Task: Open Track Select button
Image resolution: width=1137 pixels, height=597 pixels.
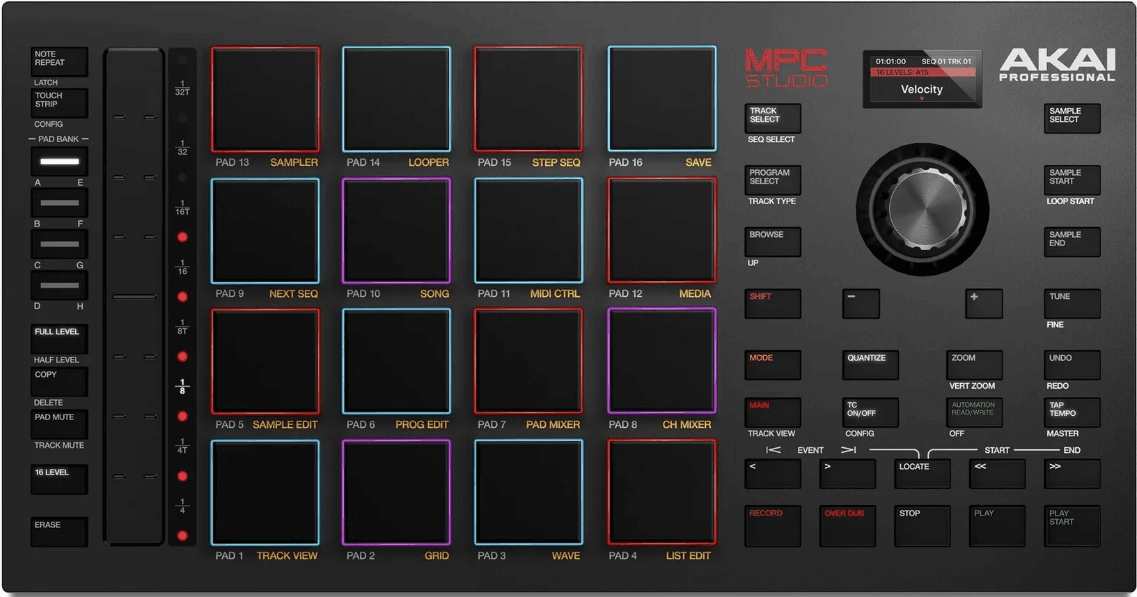Action: [772, 118]
